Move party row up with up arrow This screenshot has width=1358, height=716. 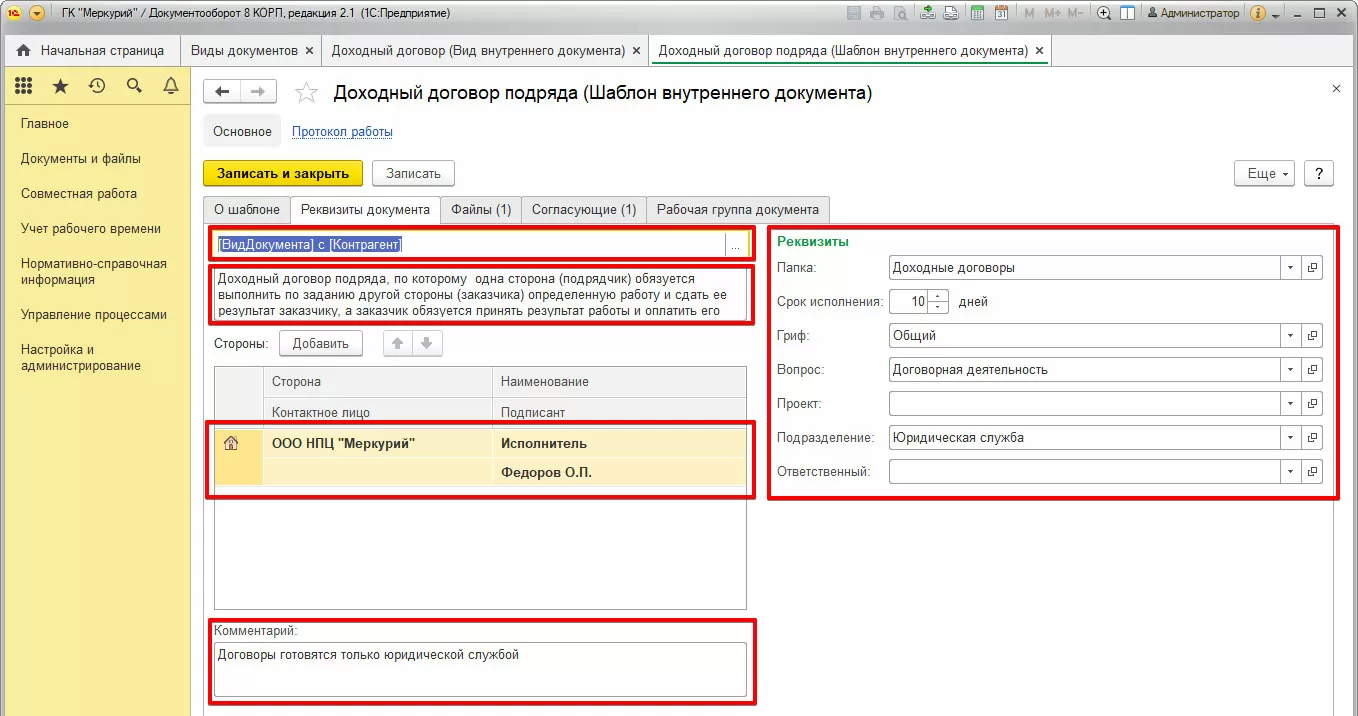point(397,343)
